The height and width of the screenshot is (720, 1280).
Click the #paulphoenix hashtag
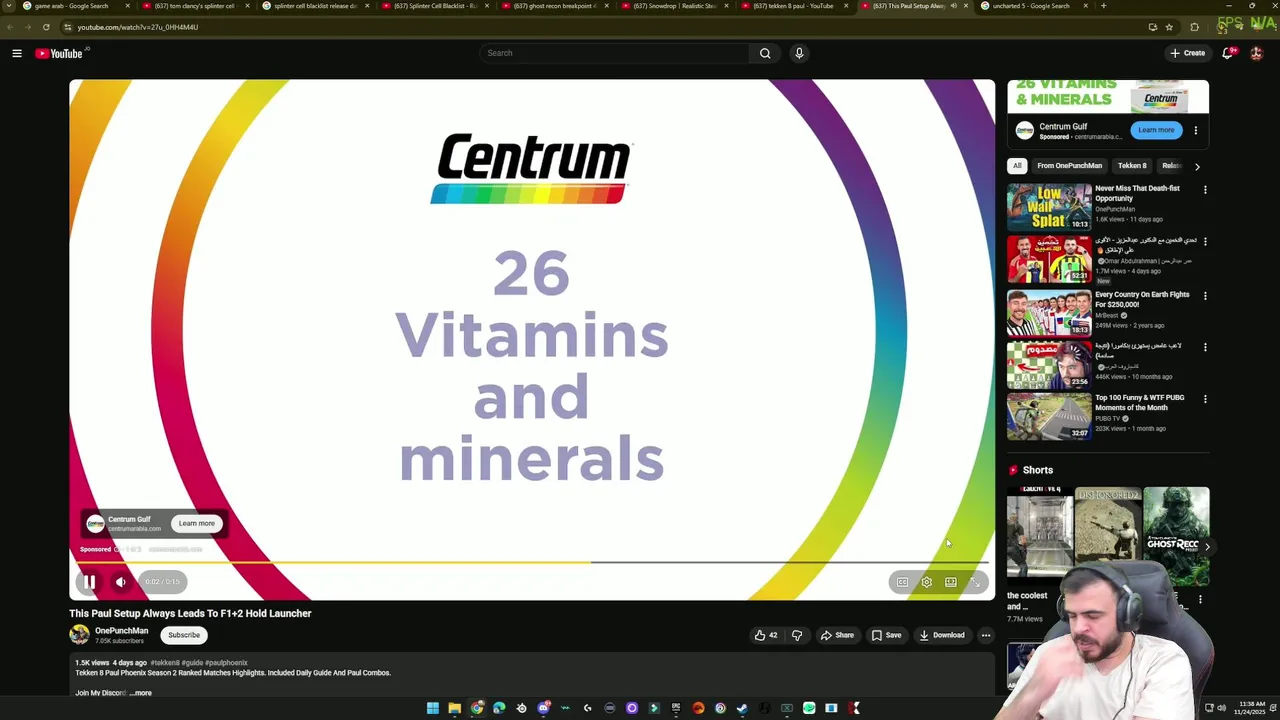[226, 663]
